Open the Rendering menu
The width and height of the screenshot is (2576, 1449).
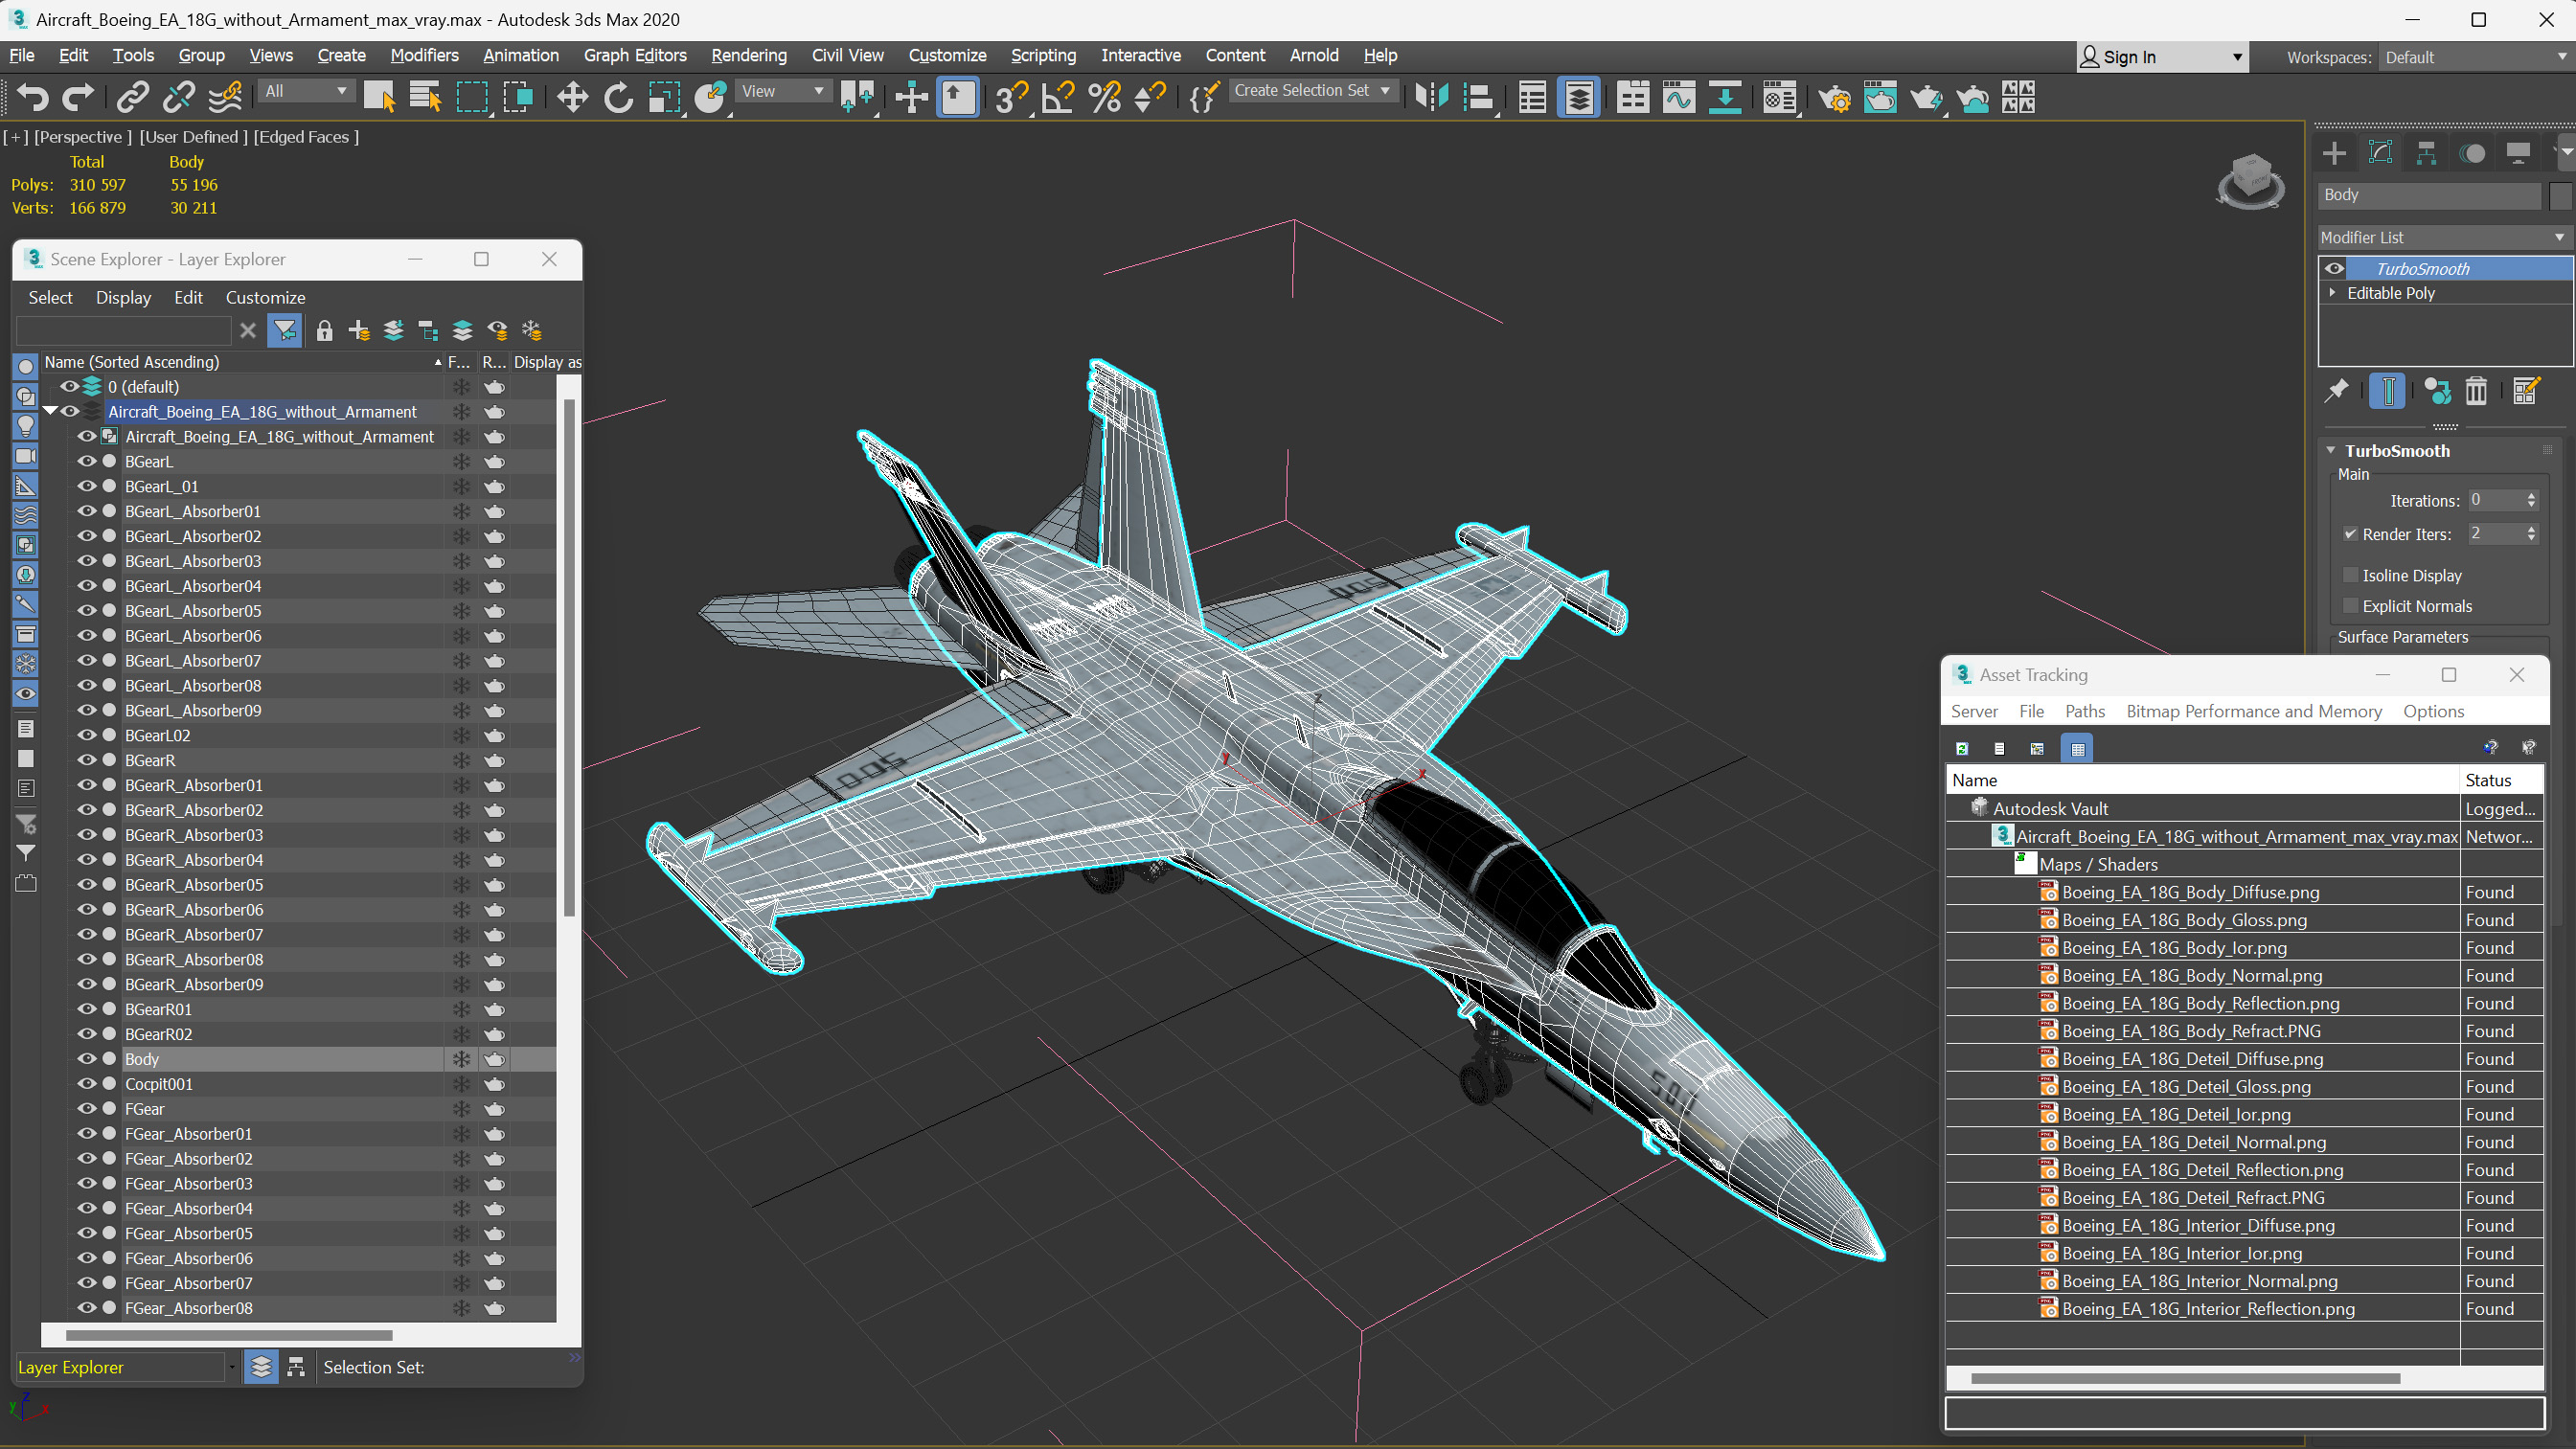748,55
